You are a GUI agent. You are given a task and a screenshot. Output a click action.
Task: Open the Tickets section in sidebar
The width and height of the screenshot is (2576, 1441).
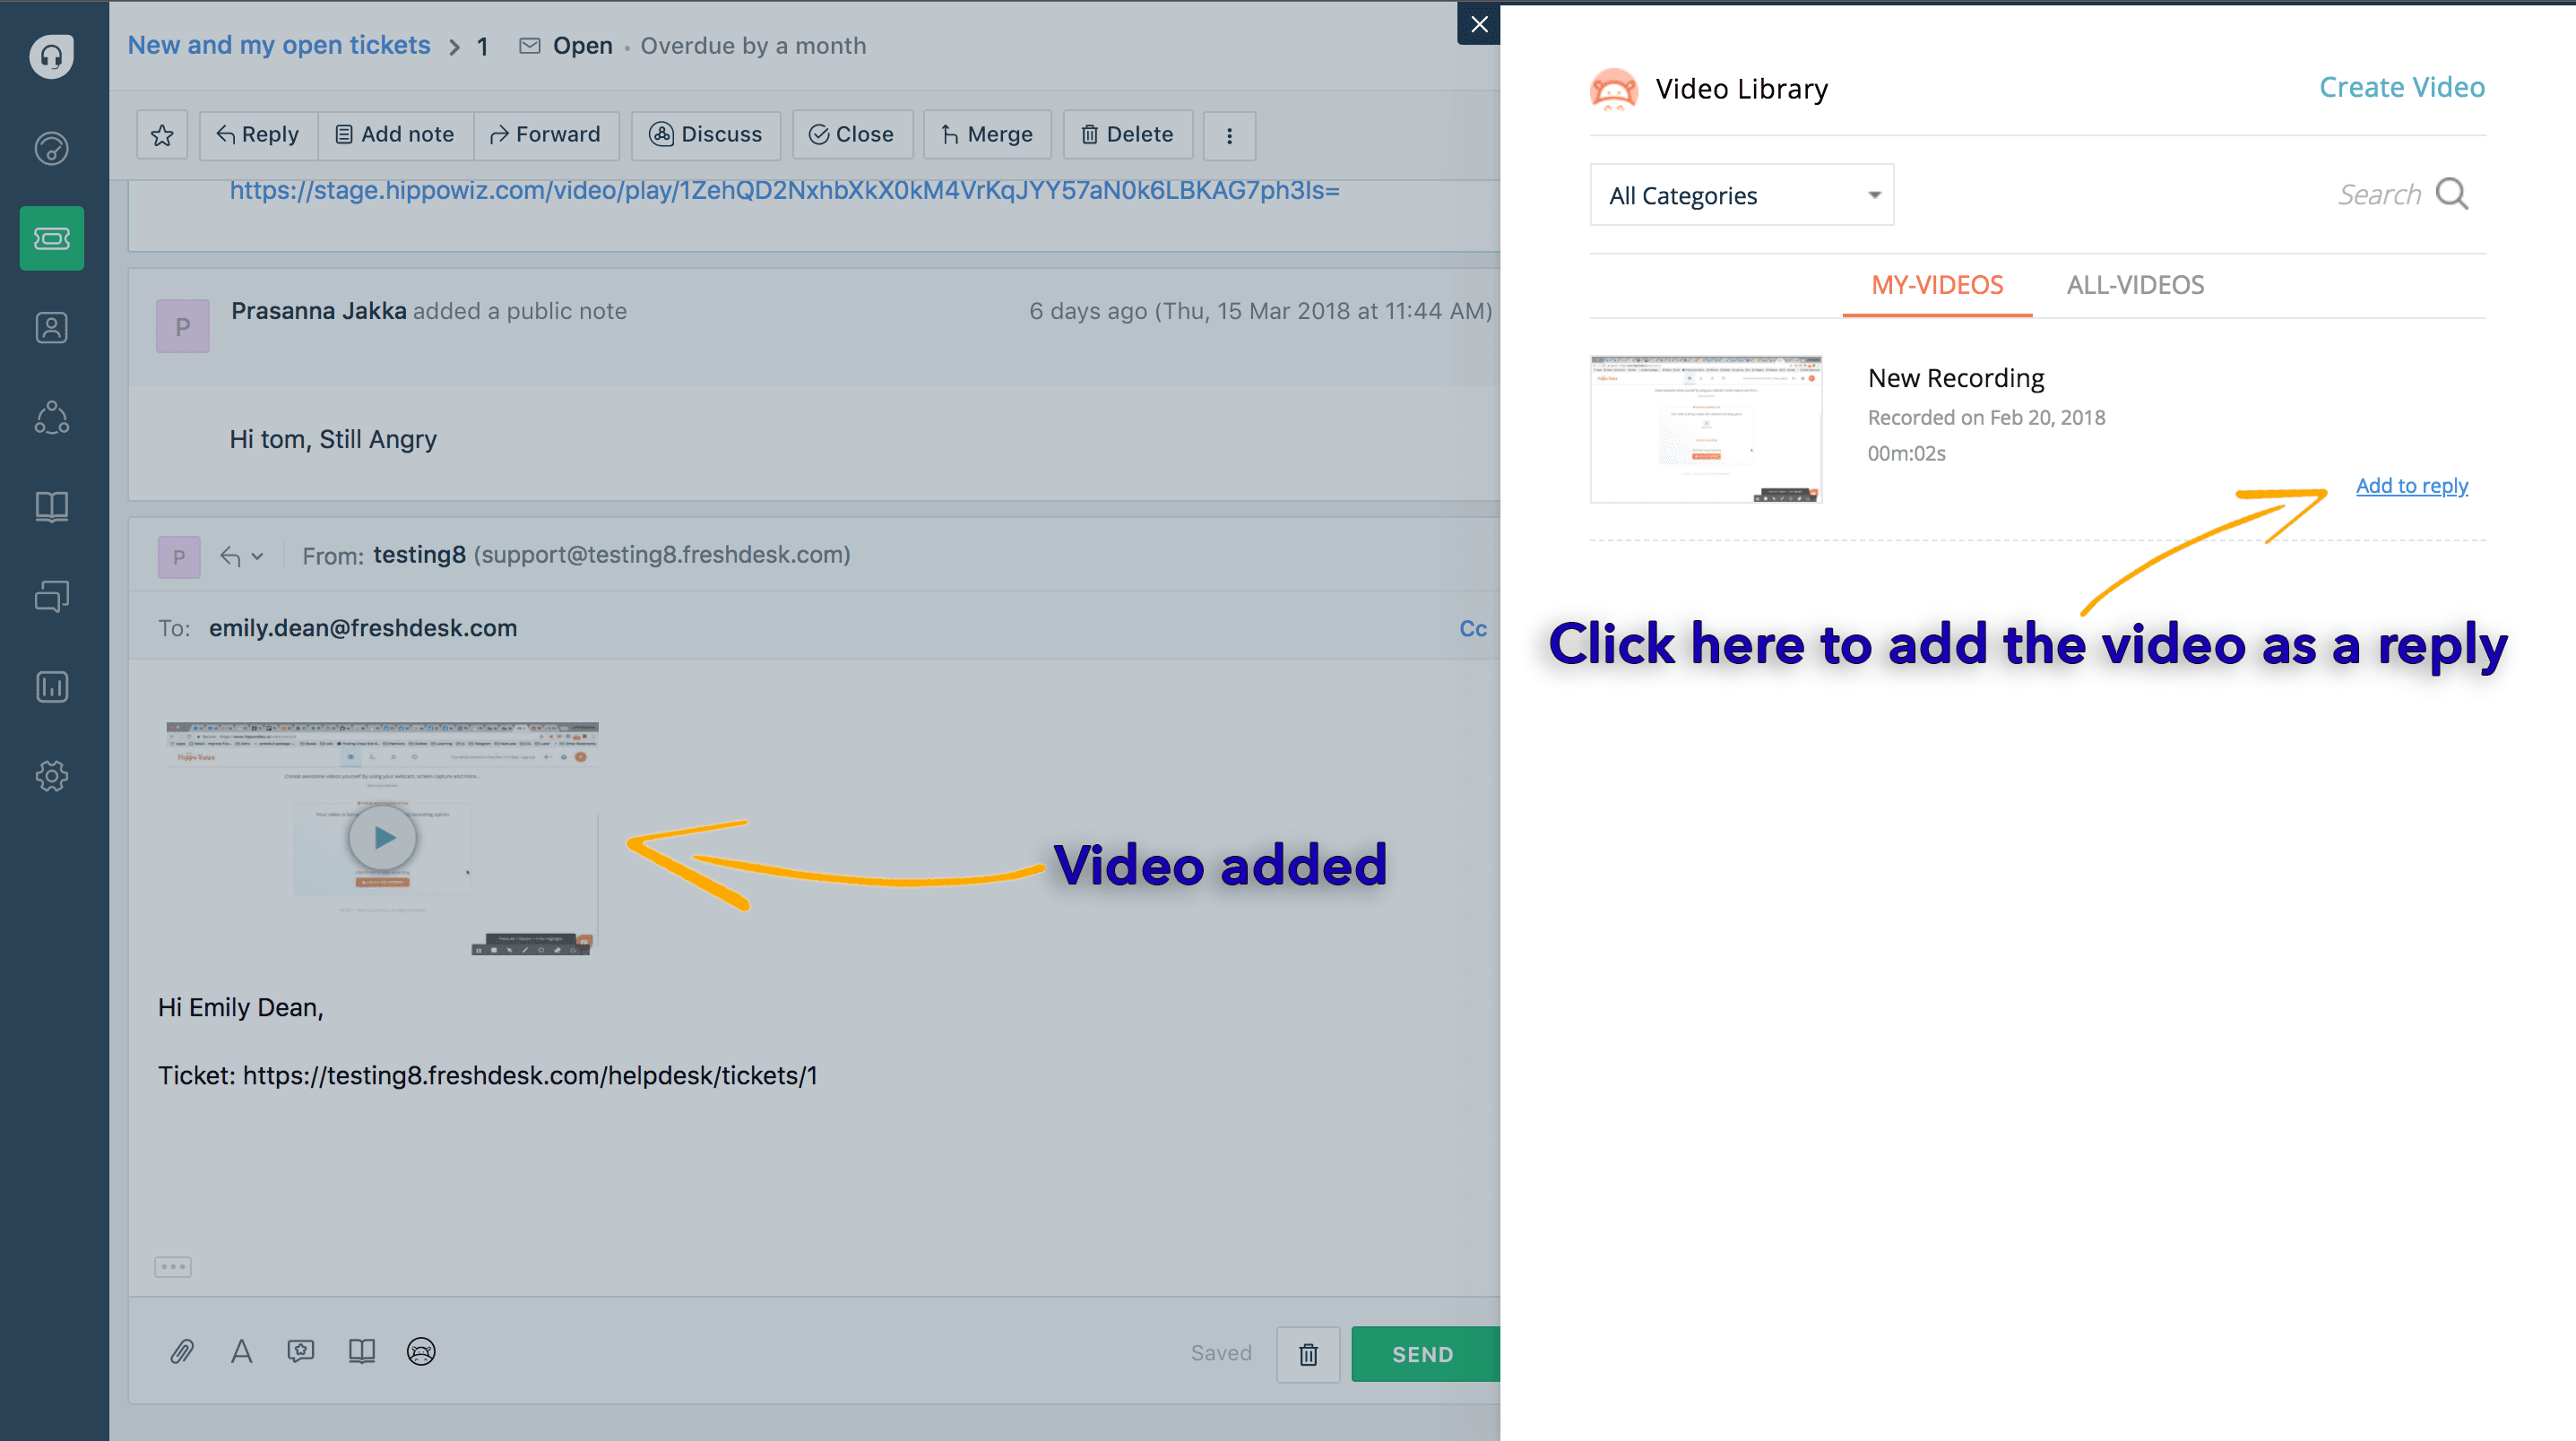coord(52,239)
